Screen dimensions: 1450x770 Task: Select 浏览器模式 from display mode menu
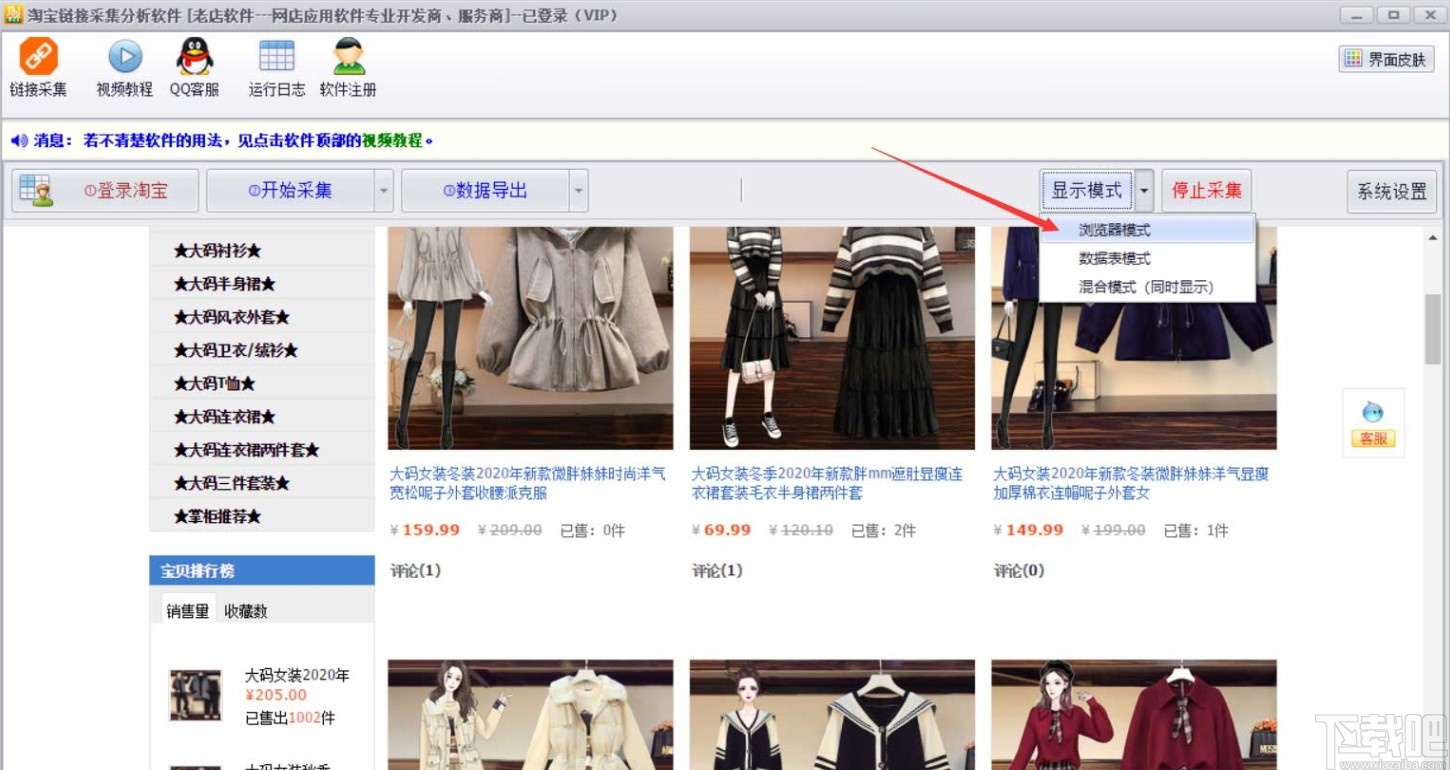[x=1115, y=229]
